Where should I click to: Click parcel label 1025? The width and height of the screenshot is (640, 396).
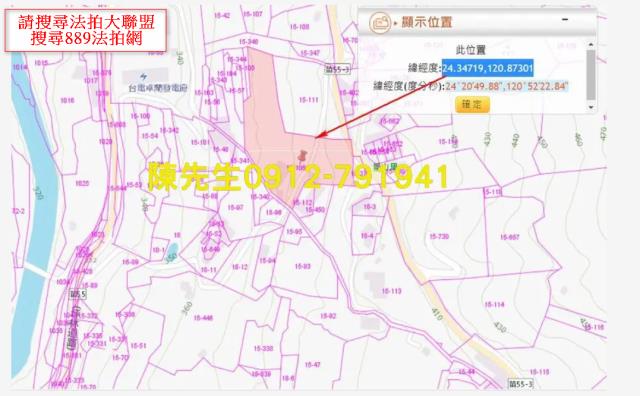(82, 183)
